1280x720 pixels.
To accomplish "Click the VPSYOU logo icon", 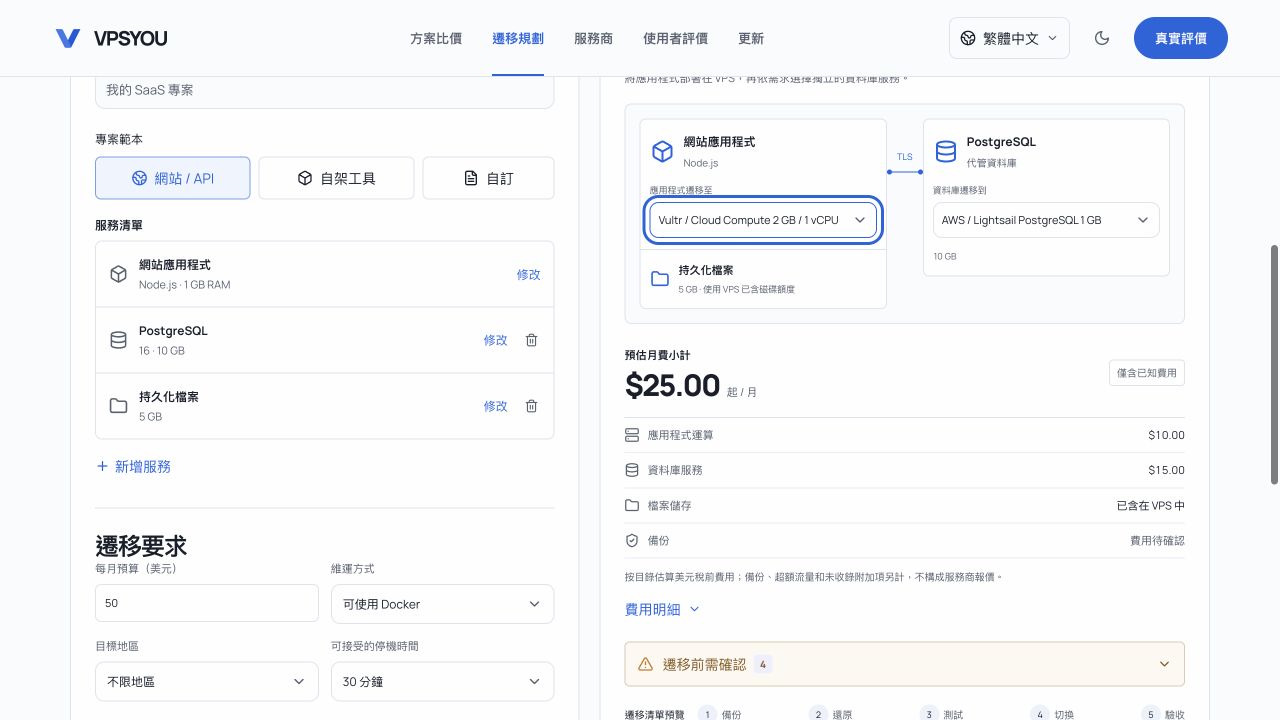I will coord(68,38).
